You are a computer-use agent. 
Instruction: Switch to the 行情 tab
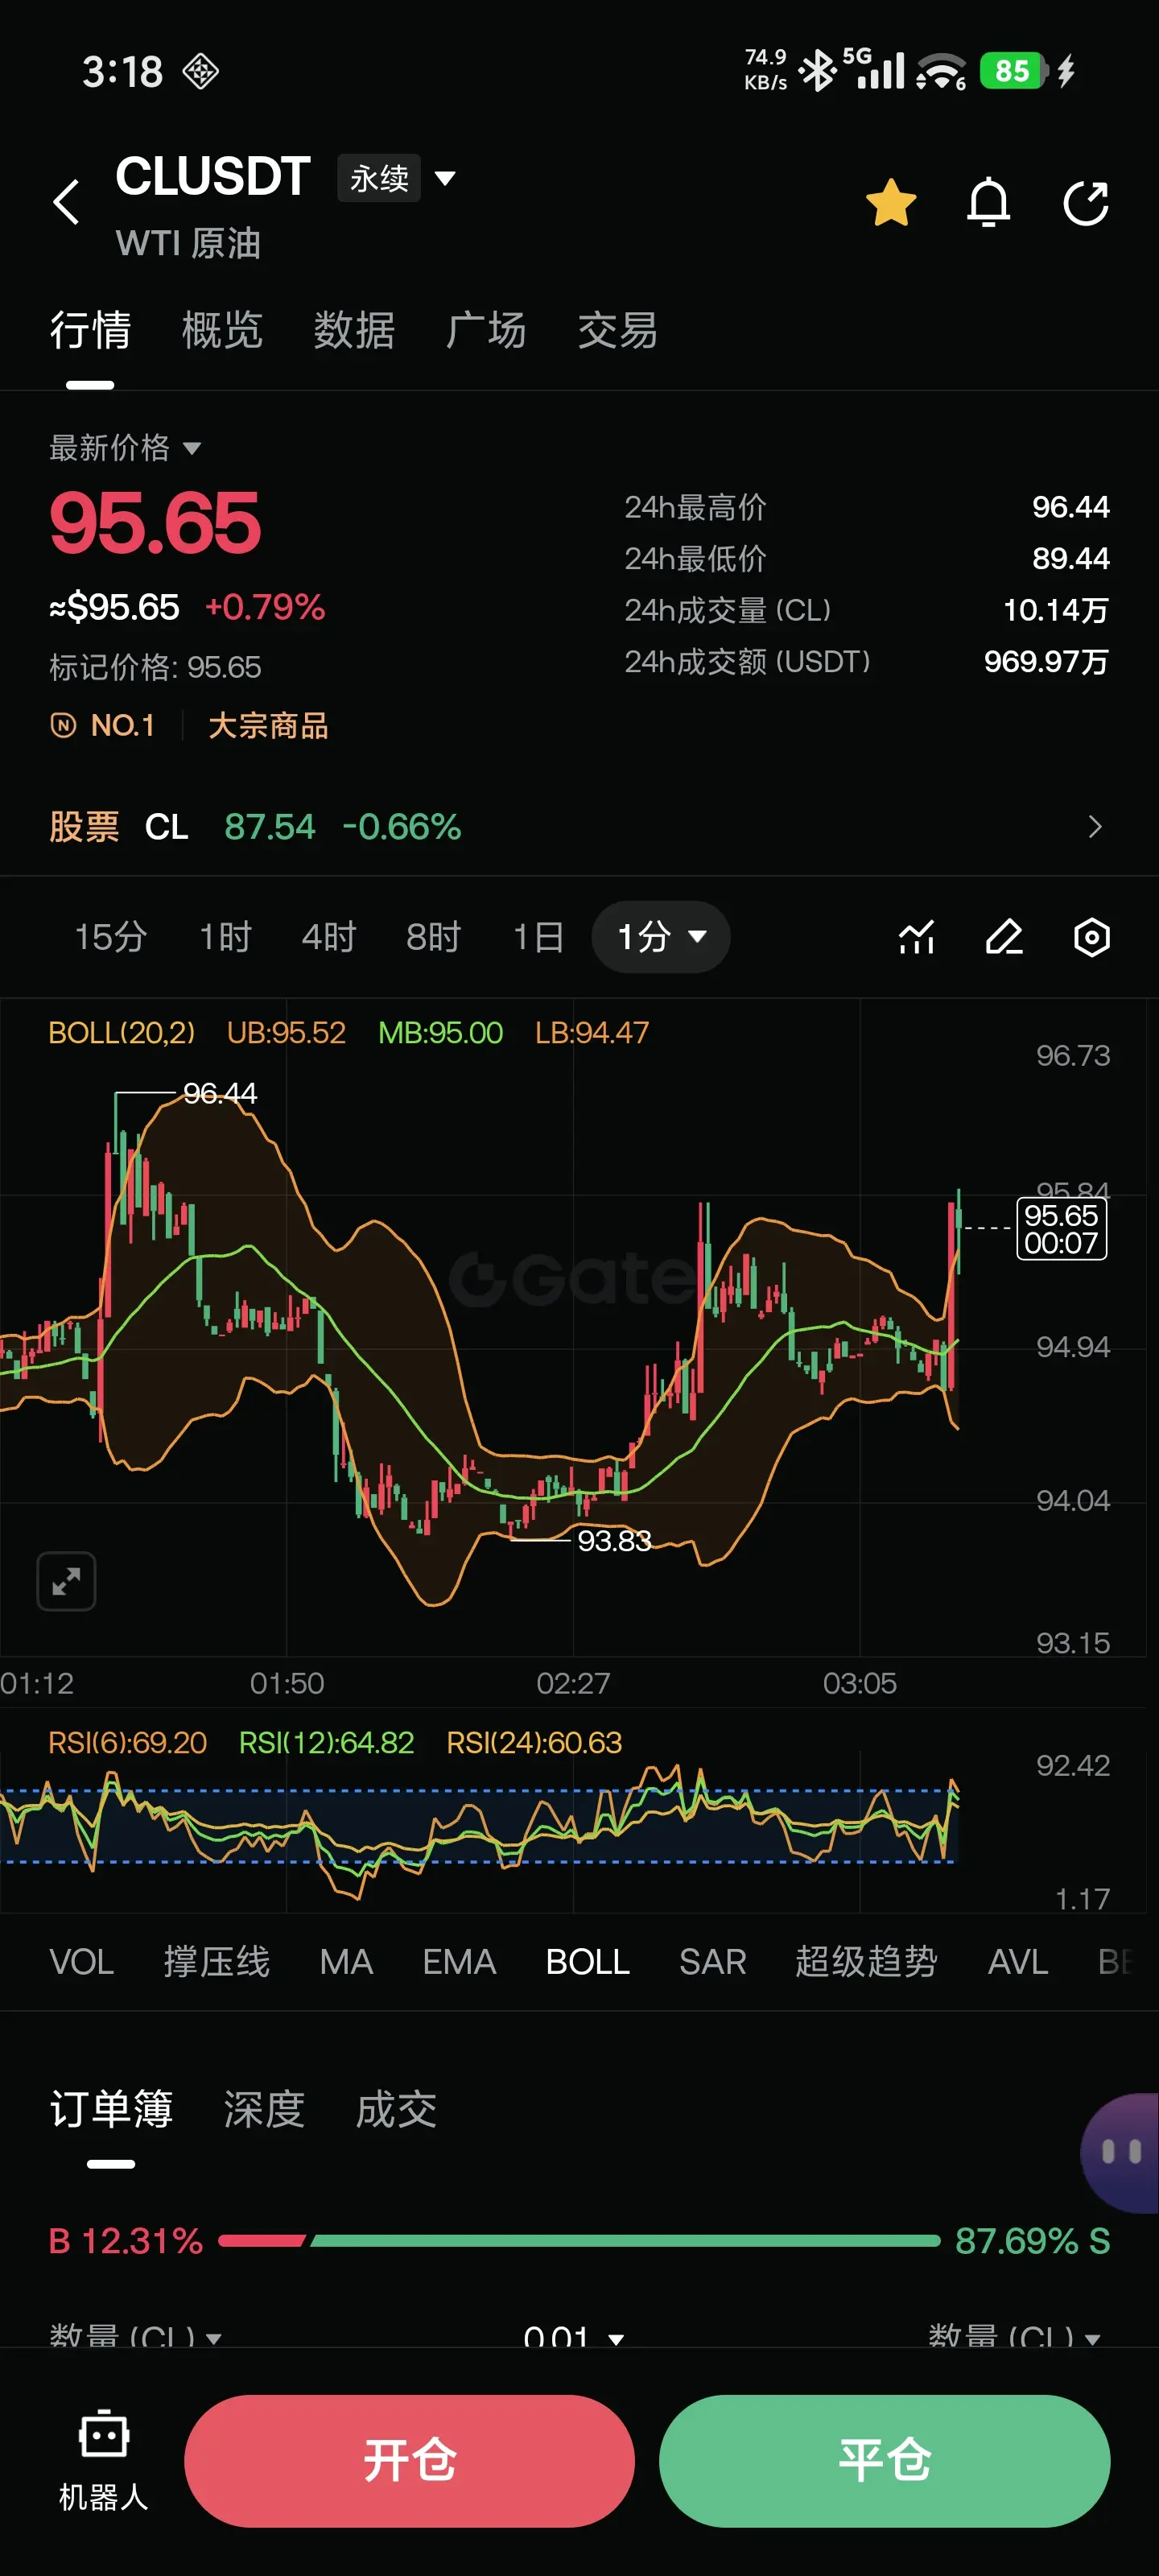(x=90, y=330)
